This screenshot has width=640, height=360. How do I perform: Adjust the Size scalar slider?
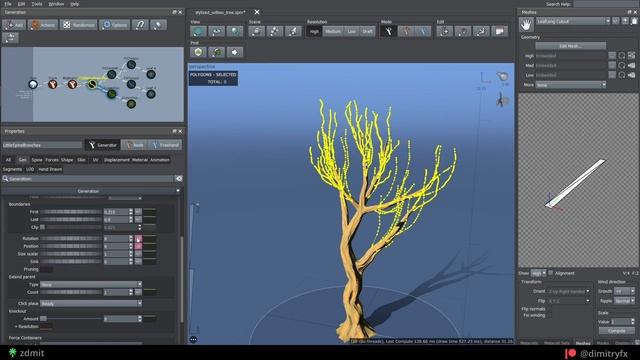tap(71, 253)
